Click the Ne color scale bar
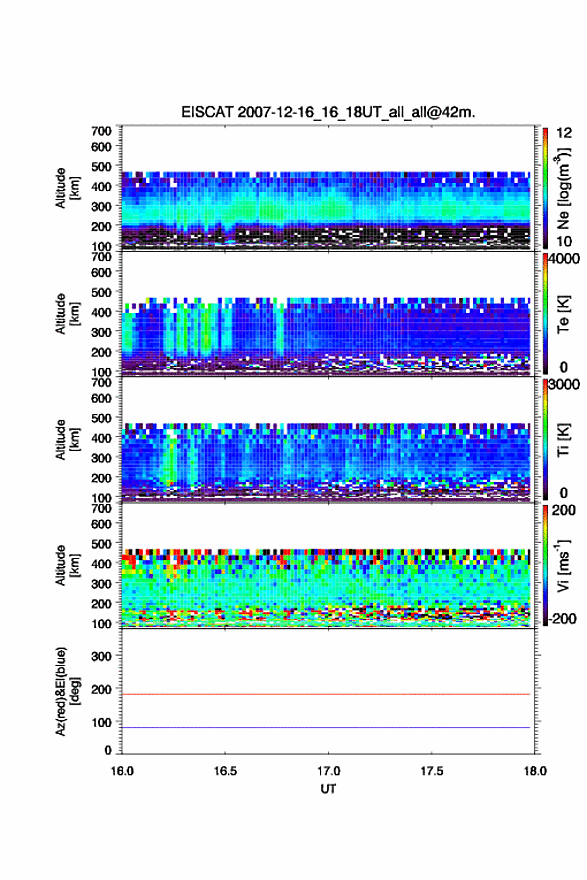 (x=545, y=188)
